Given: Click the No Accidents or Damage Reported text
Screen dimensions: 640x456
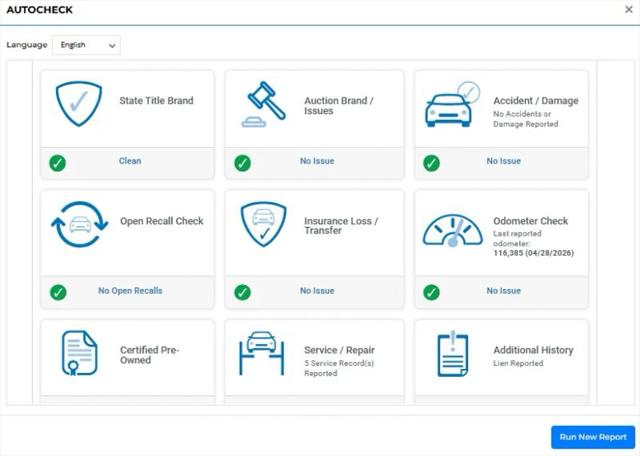Looking at the screenshot, I should pyautogui.click(x=525, y=119).
